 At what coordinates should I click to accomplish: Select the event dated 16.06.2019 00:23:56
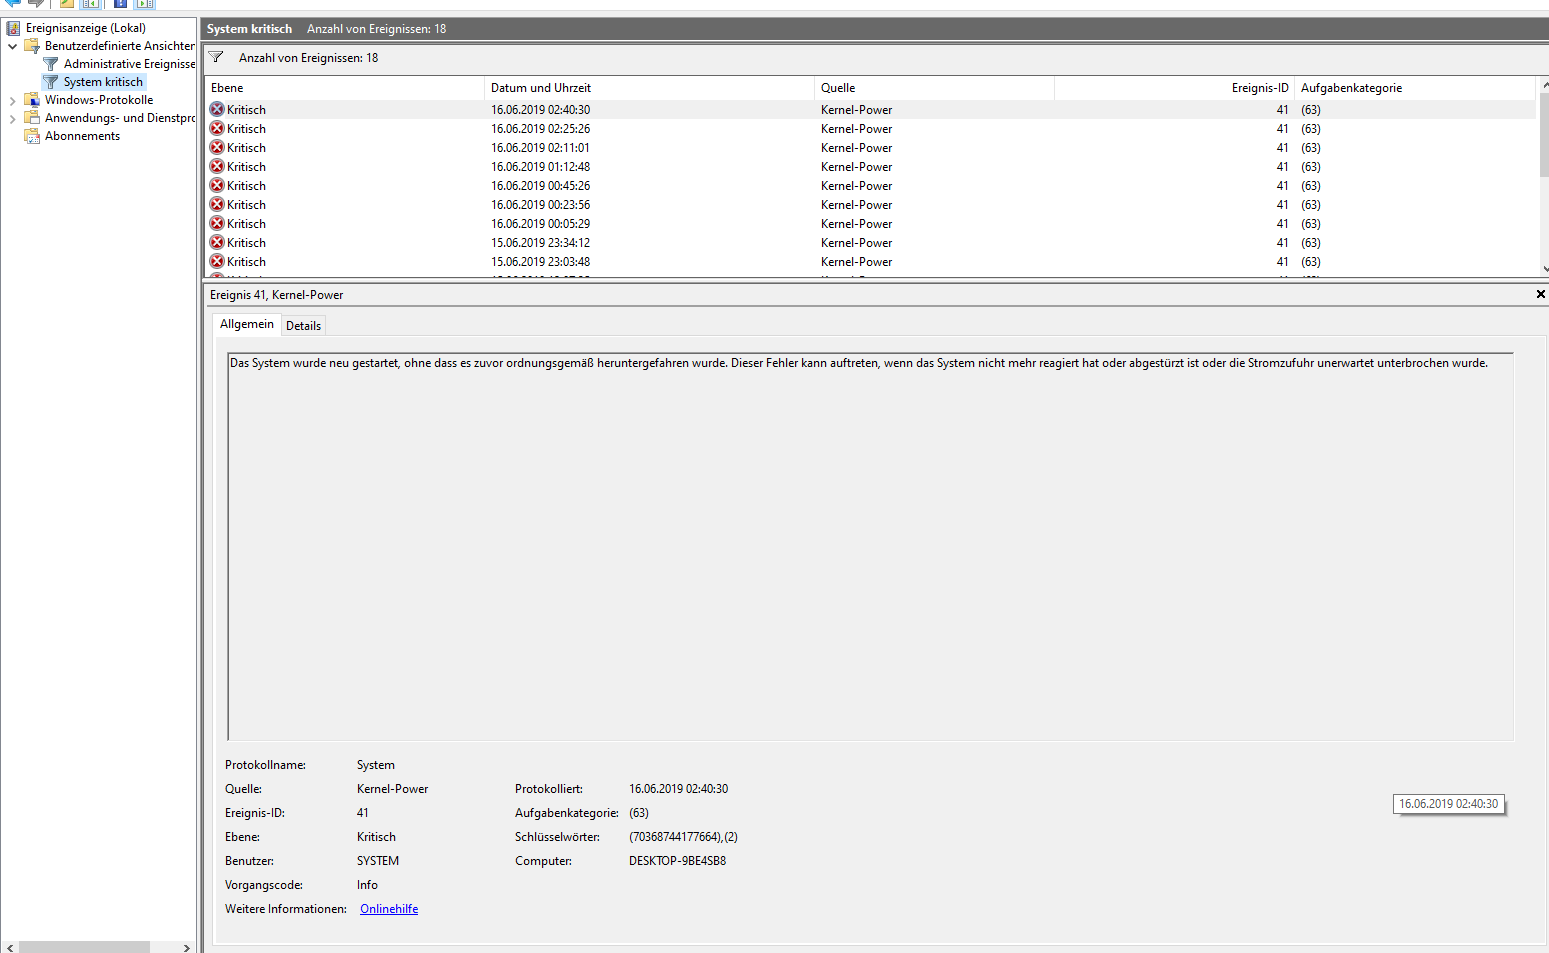[x=870, y=204]
